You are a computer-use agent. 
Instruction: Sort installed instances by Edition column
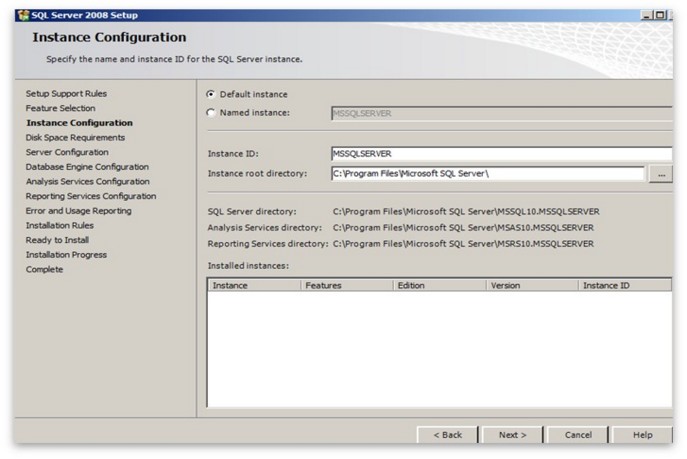click(439, 285)
